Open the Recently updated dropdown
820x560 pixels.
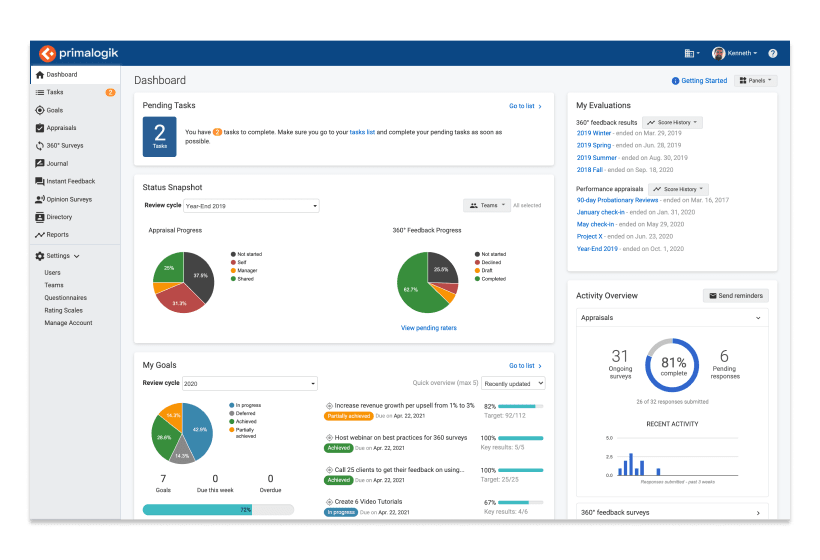[514, 383]
